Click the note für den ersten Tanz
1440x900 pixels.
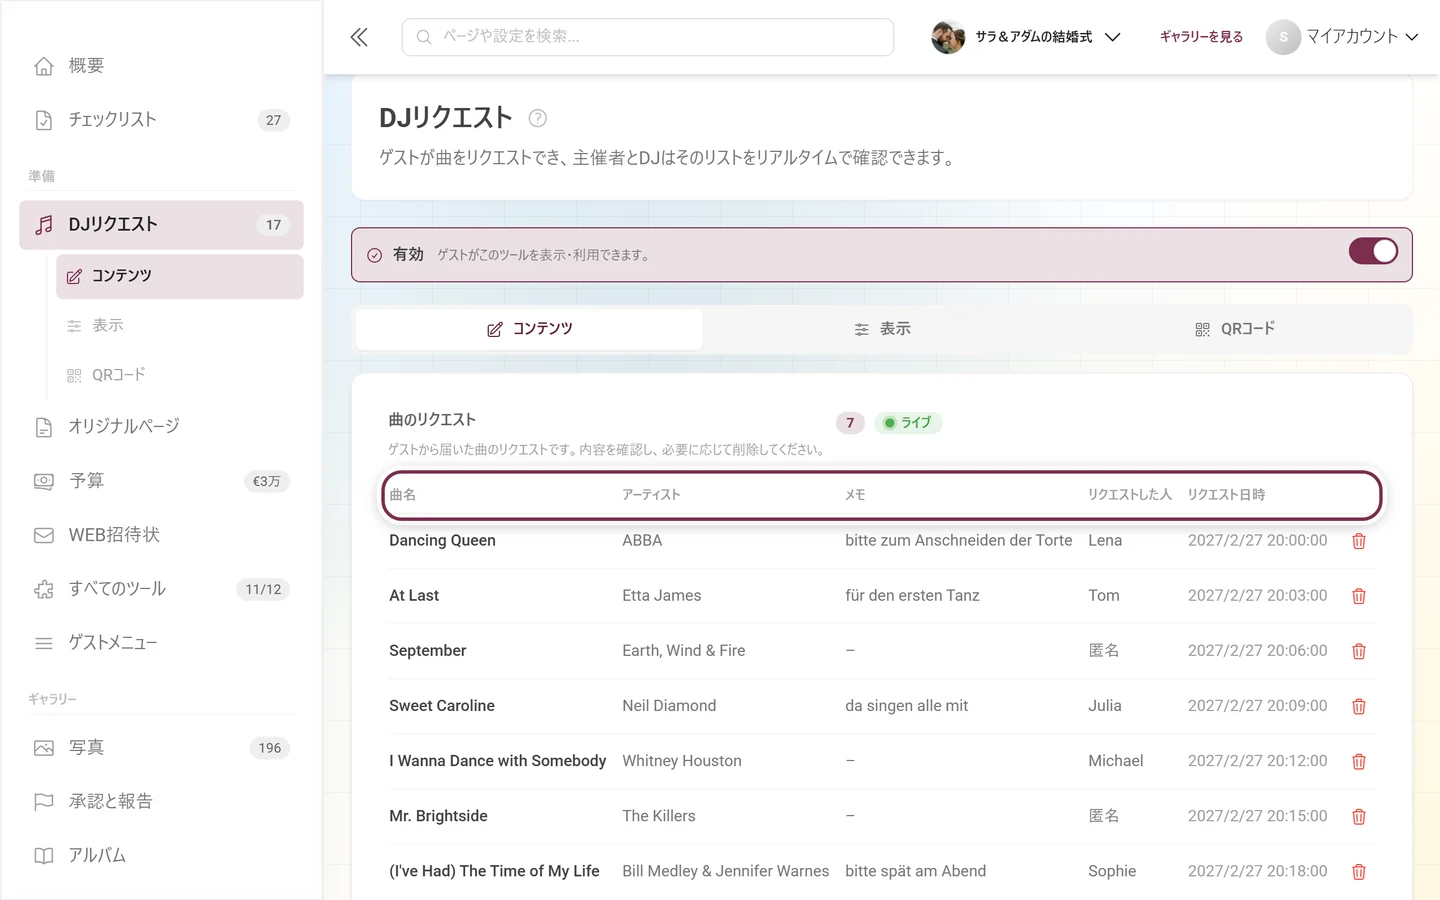(912, 596)
